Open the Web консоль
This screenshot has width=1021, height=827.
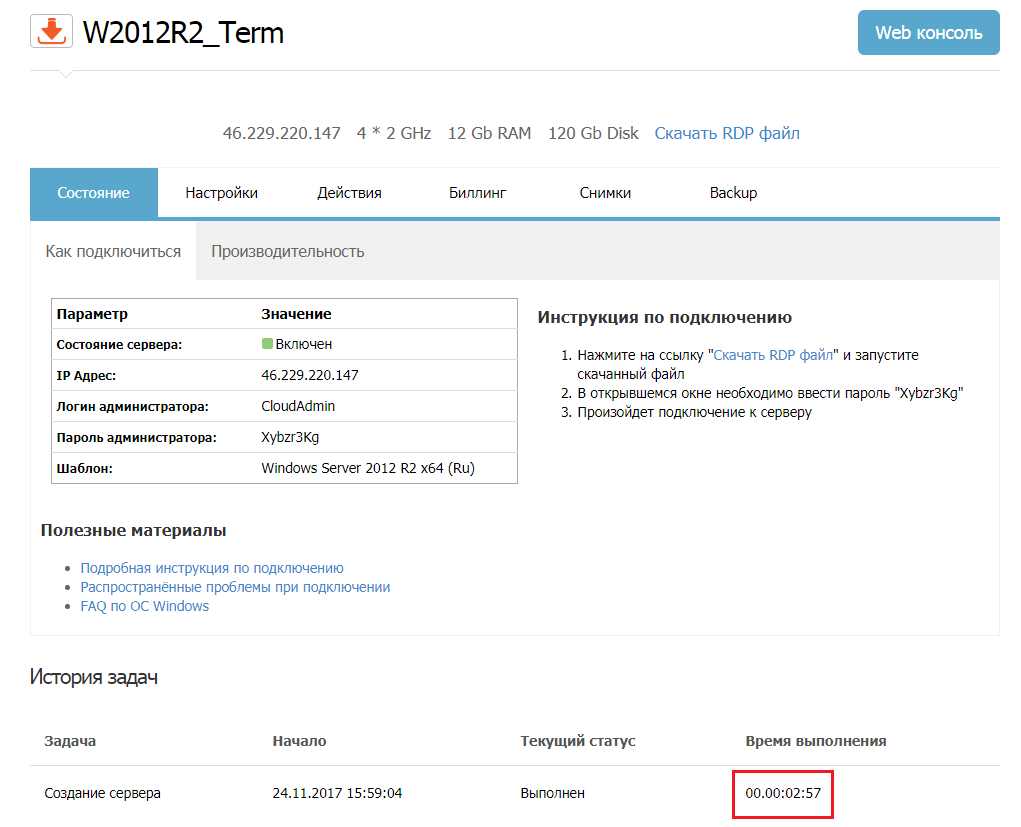click(928, 33)
